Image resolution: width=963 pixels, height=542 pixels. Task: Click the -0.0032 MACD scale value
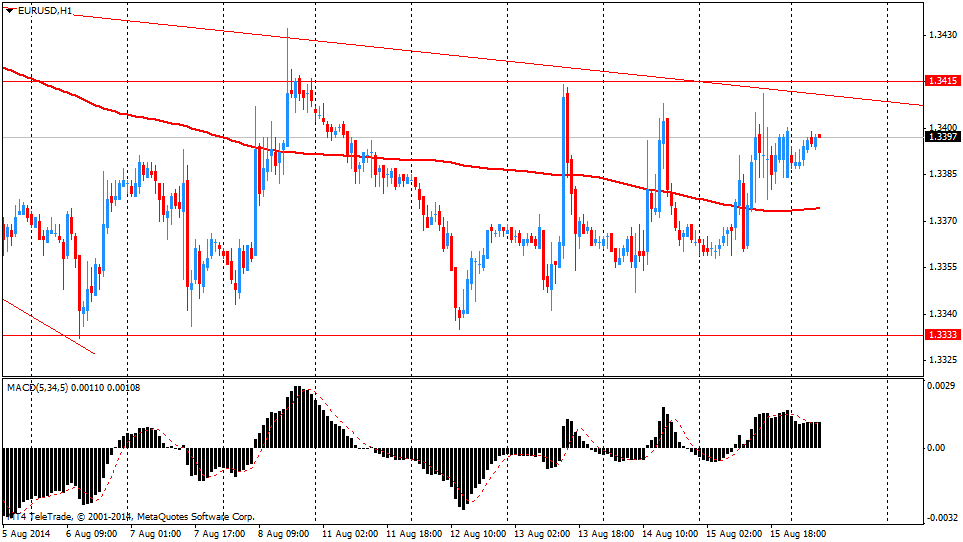pos(938,517)
